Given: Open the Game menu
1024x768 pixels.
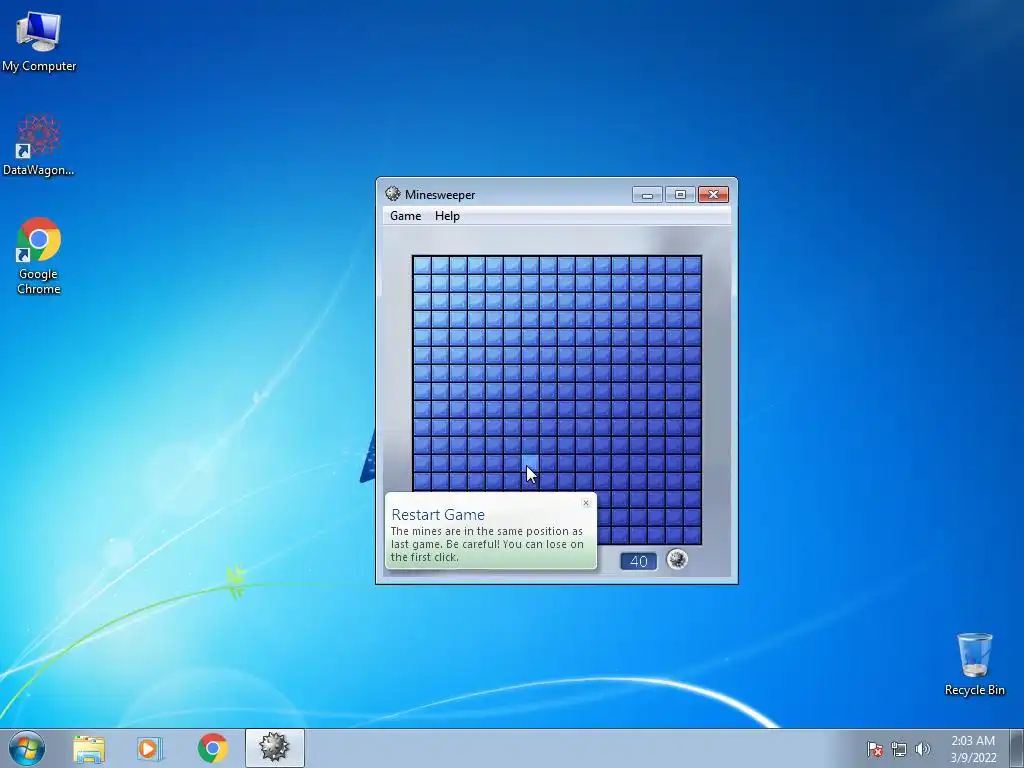Looking at the screenshot, I should pyautogui.click(x=406, y=216).
